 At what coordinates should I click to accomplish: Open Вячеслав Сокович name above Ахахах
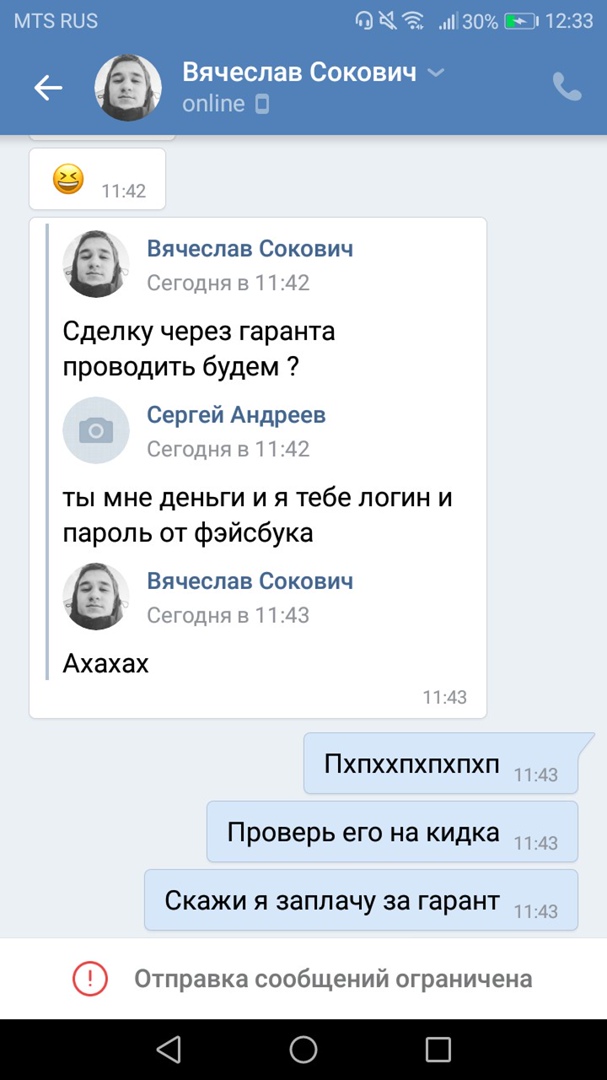point(250,581)
